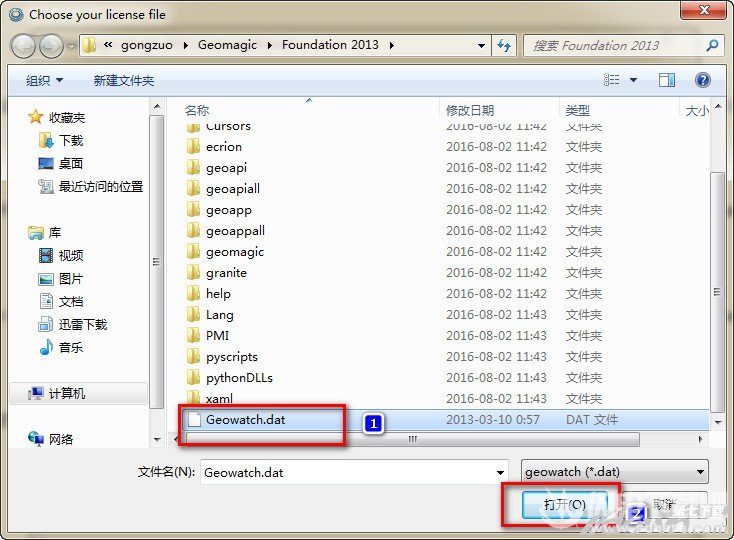
Task: Click the file list horizontal scrollbar thumb
Action: pos(412,439)
